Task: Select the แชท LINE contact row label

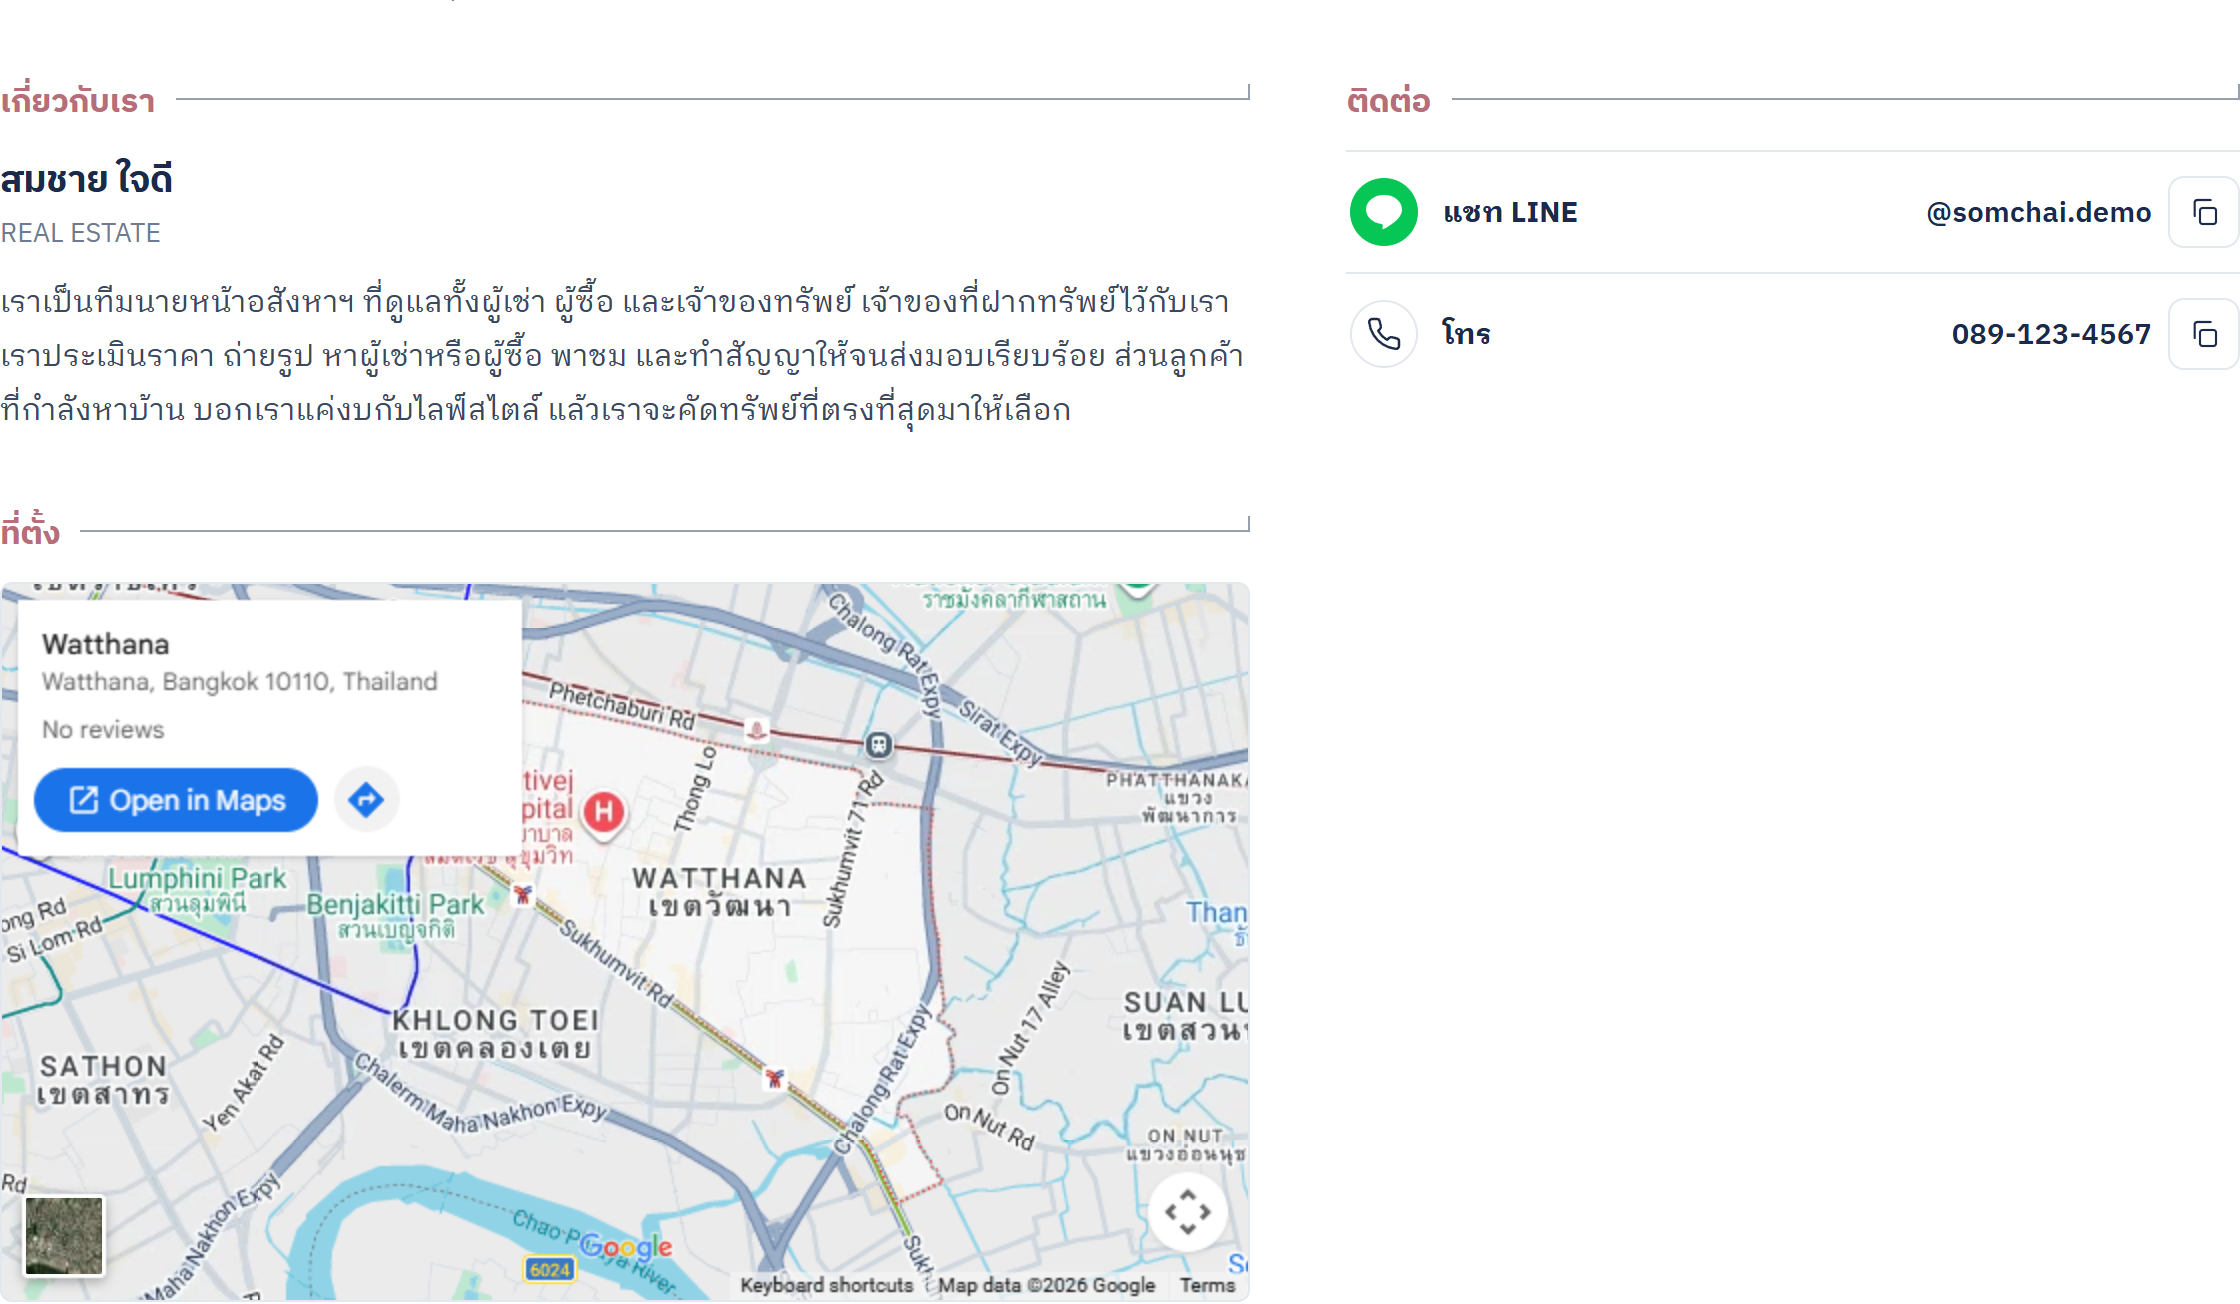Action: click(x=1510, y=212)
